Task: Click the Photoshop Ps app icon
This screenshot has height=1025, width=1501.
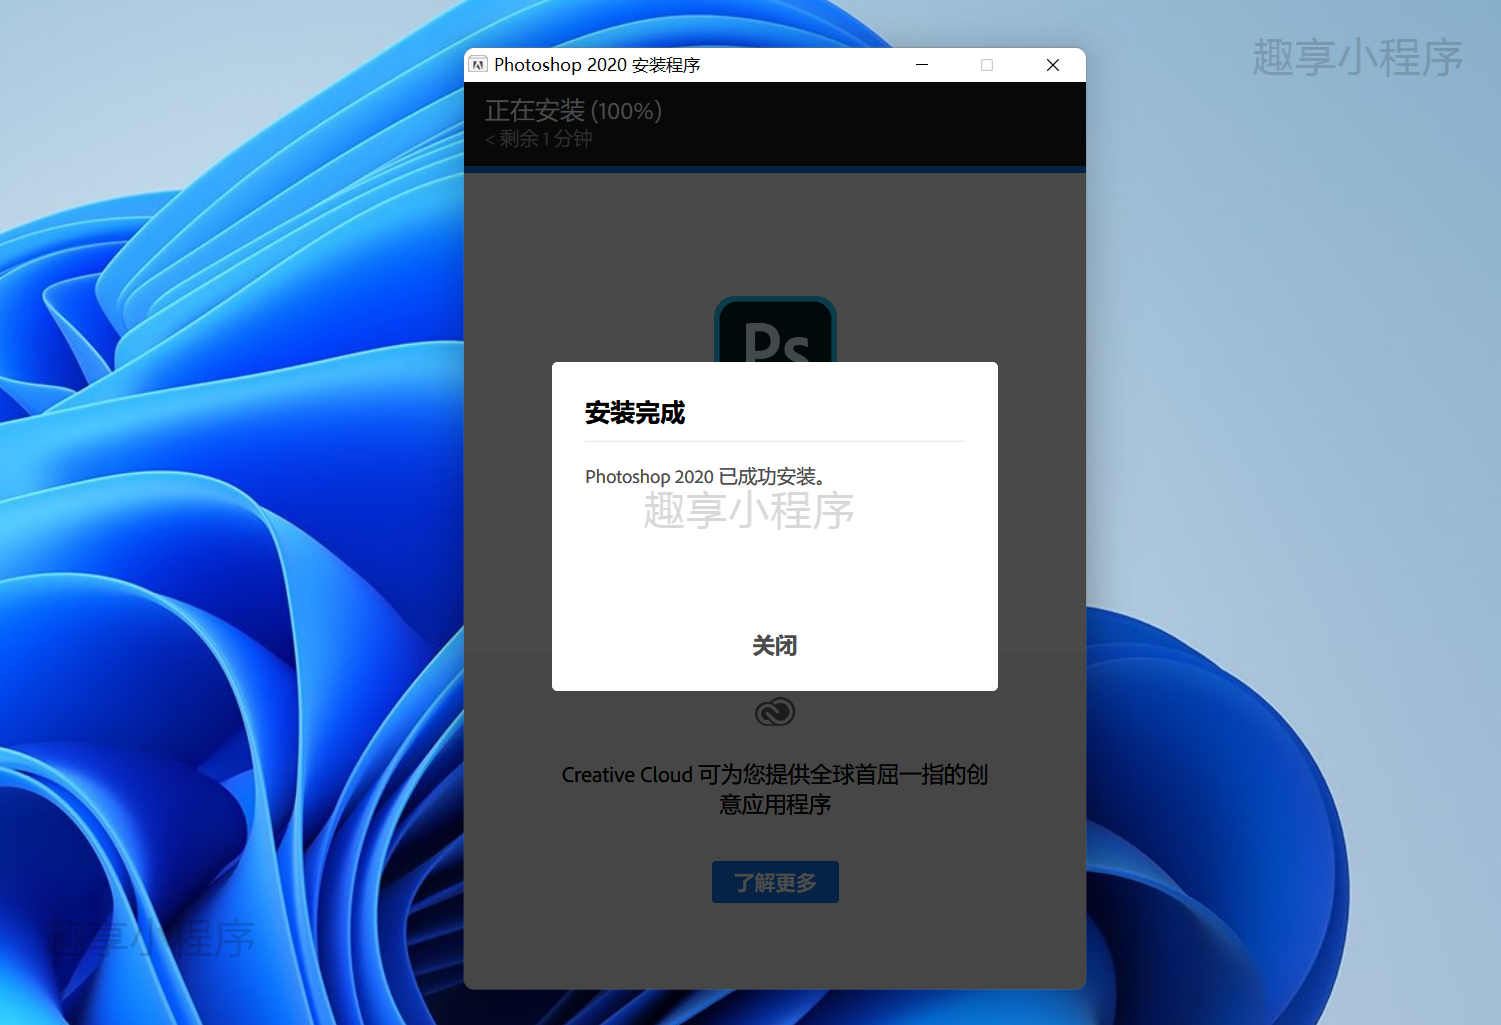Action: pyautogui.click(x=775, y=330)
